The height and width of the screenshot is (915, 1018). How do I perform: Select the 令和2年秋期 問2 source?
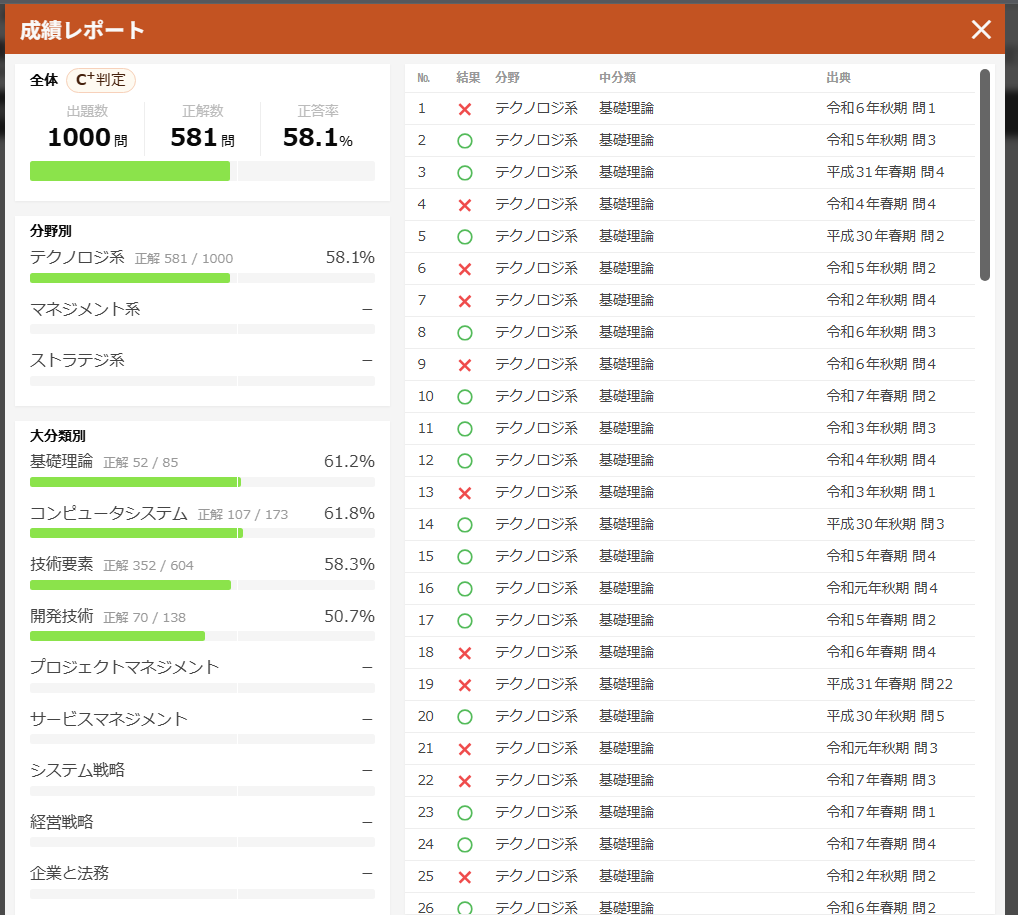(880, 876)
